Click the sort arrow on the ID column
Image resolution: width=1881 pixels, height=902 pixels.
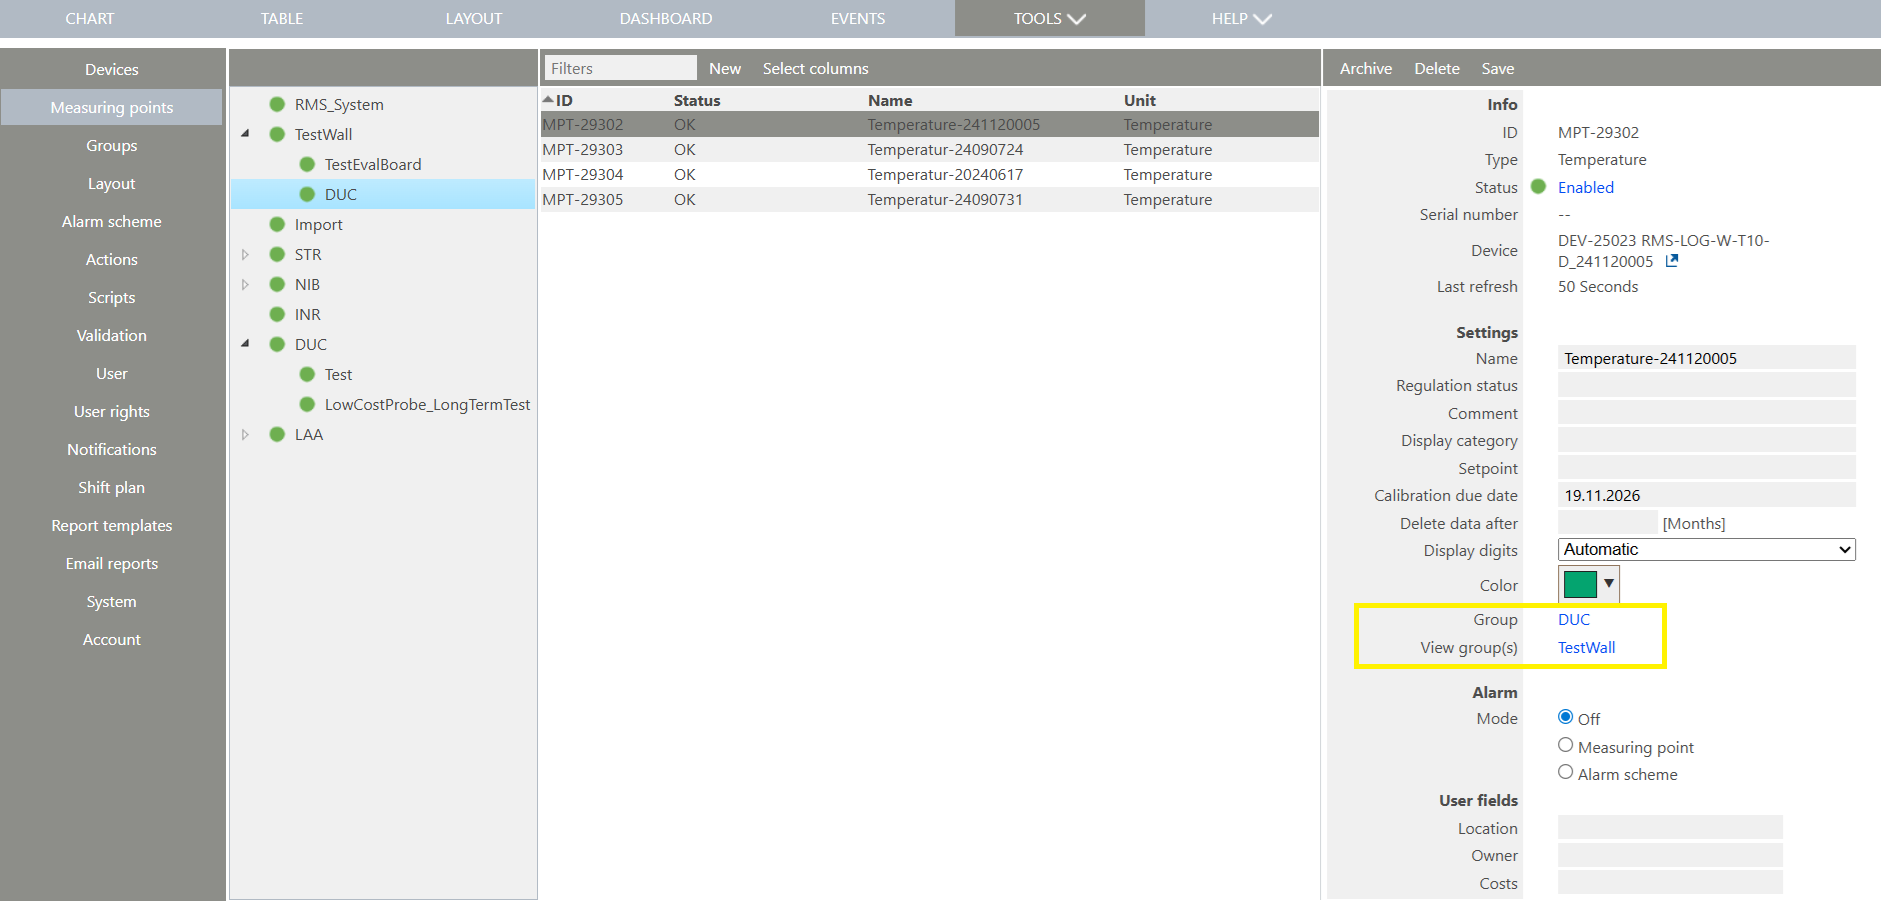(548, 99)
